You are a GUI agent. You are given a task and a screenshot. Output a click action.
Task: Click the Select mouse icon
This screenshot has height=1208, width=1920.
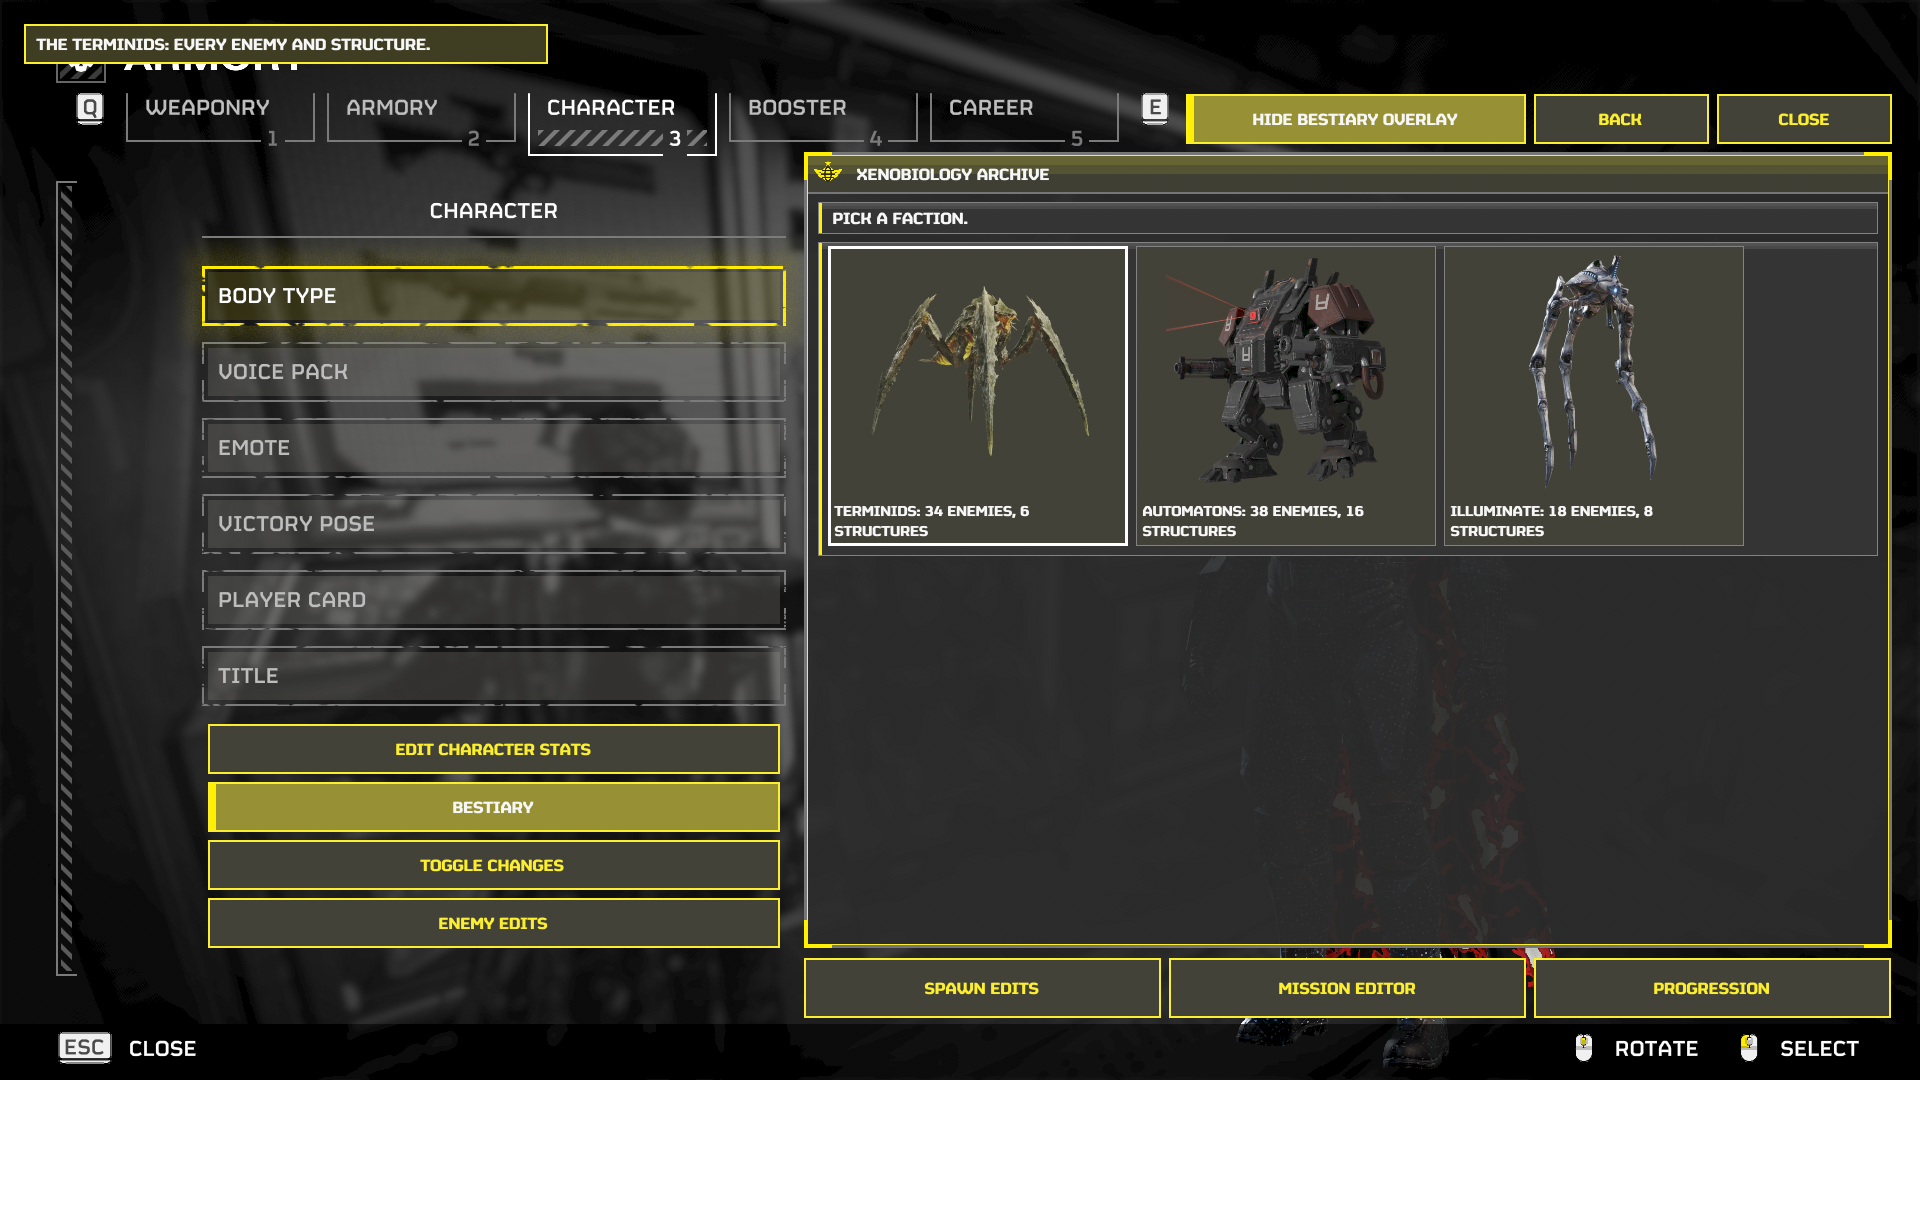pyautogui.click(x=1749, y=1047)
